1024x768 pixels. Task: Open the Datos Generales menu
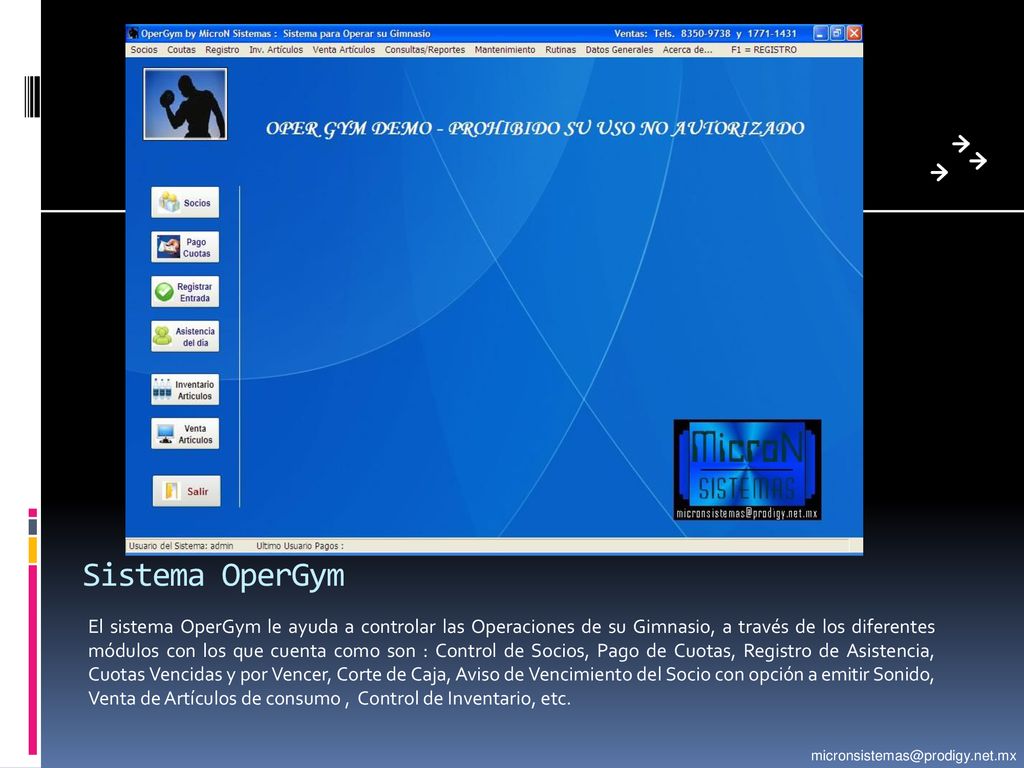tap(619, 50)
